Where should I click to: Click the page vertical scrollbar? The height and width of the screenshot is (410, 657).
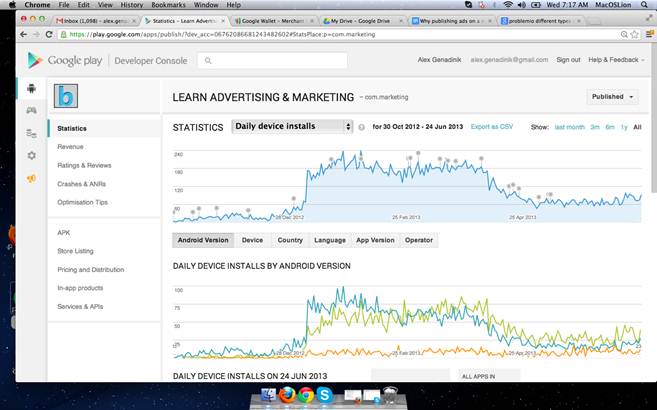(654, 117)
